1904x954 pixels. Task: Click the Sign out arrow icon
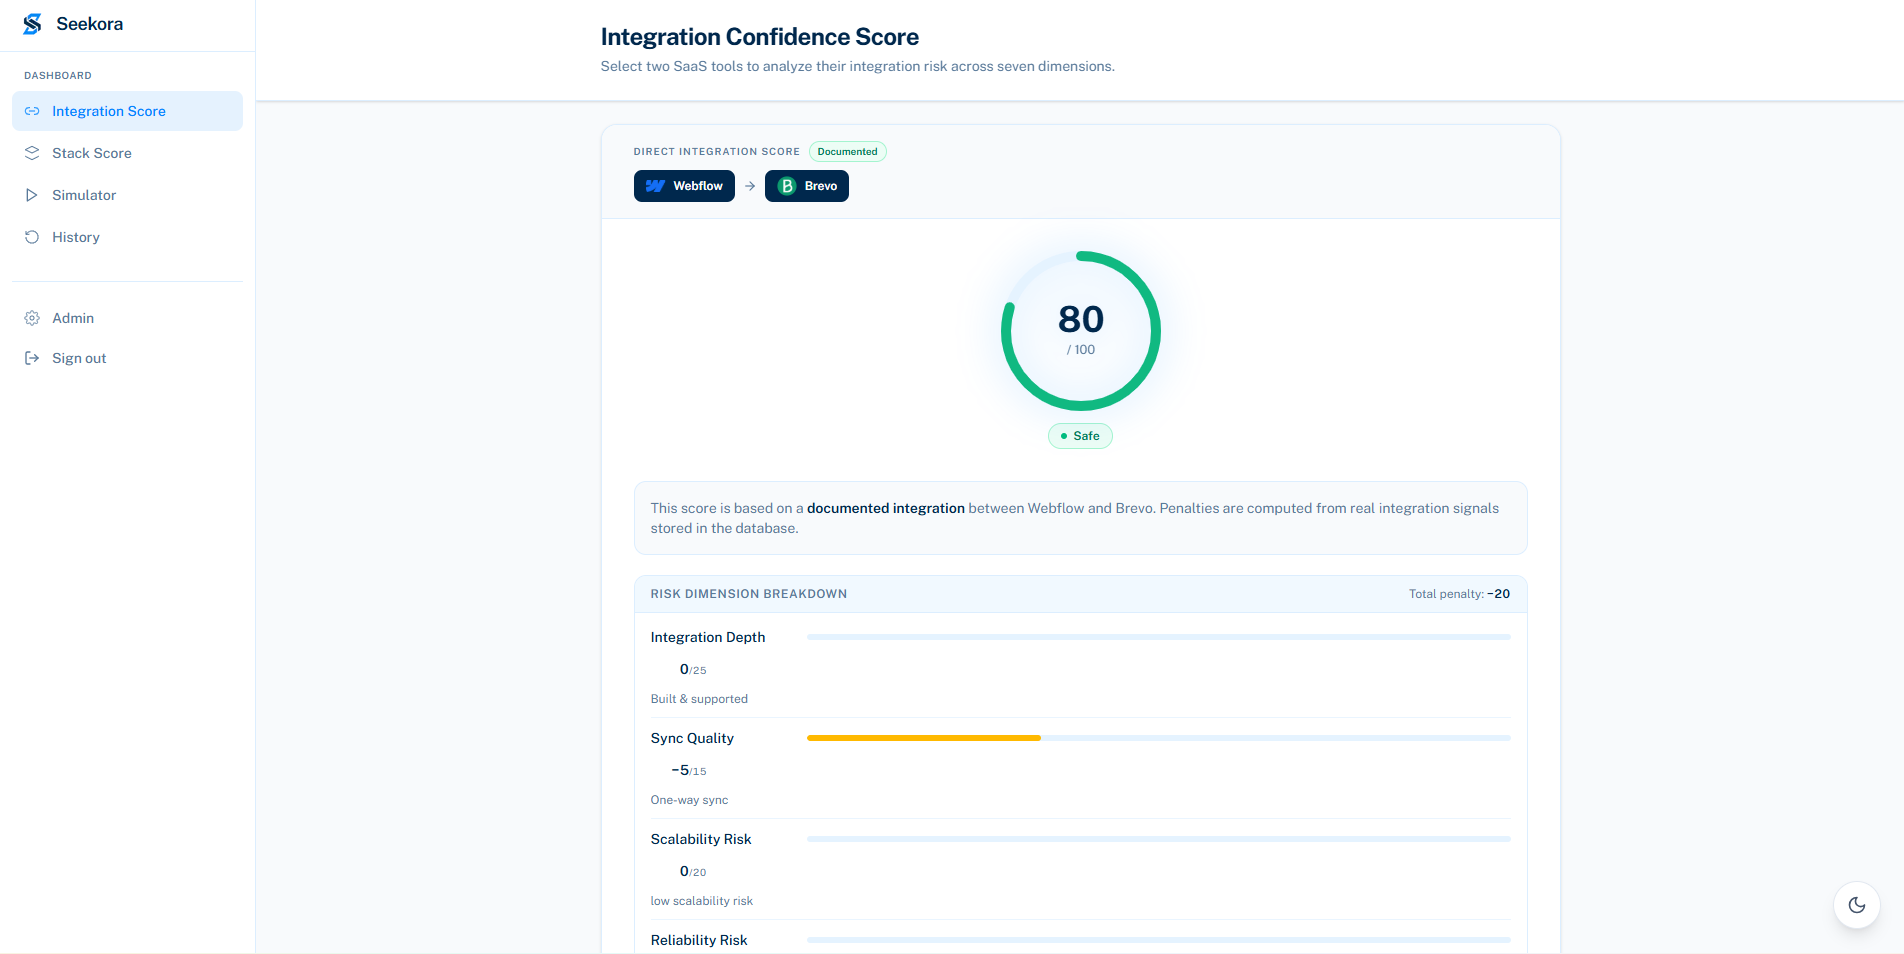[32, 358]
